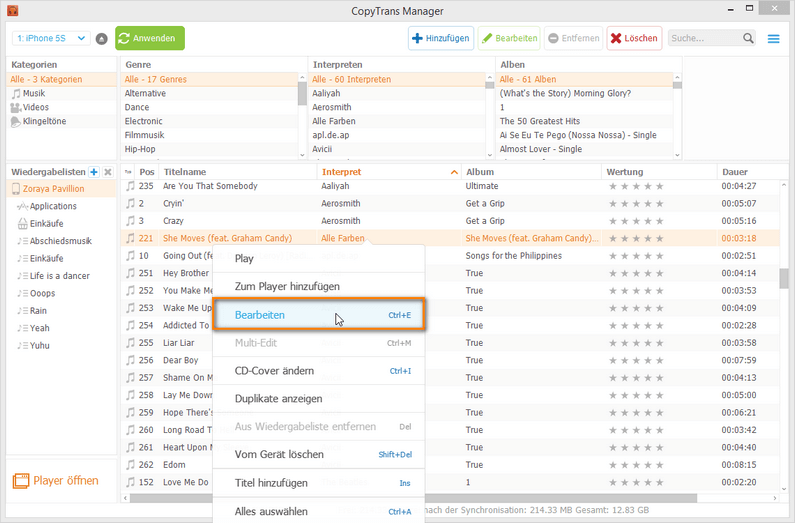Image resolution: width=795 pixels, height=523 pixels.
Task: Delete playlist with the X icon
Action: point(107,172)
